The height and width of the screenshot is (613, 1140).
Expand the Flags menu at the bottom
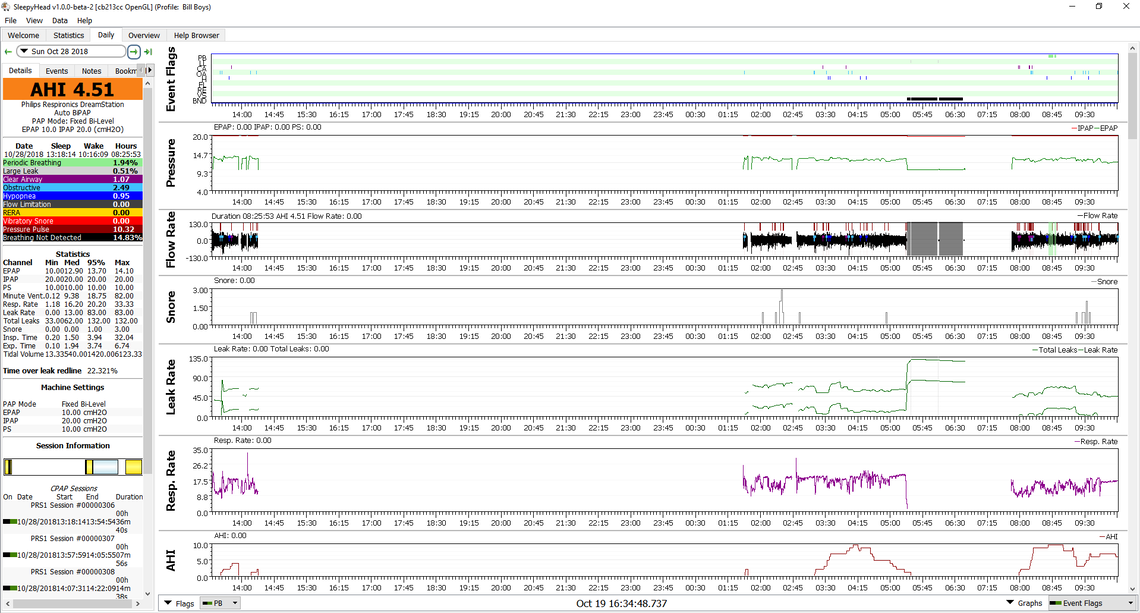pyautogui.click(x=179, y=604)
